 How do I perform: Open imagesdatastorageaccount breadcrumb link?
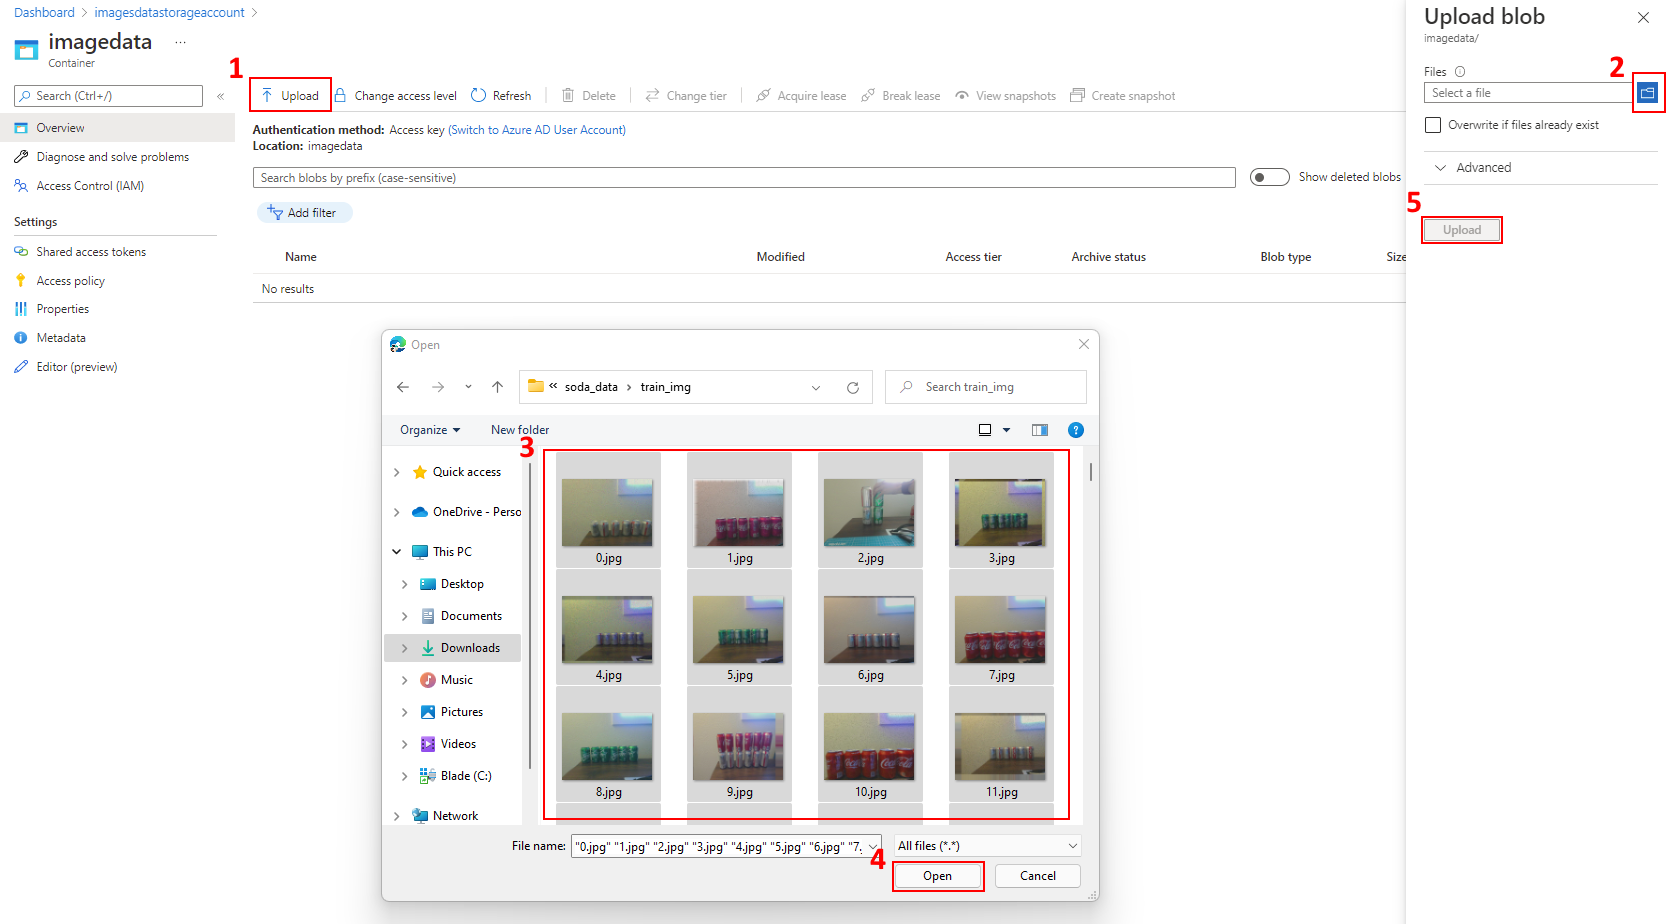point(169,13)
